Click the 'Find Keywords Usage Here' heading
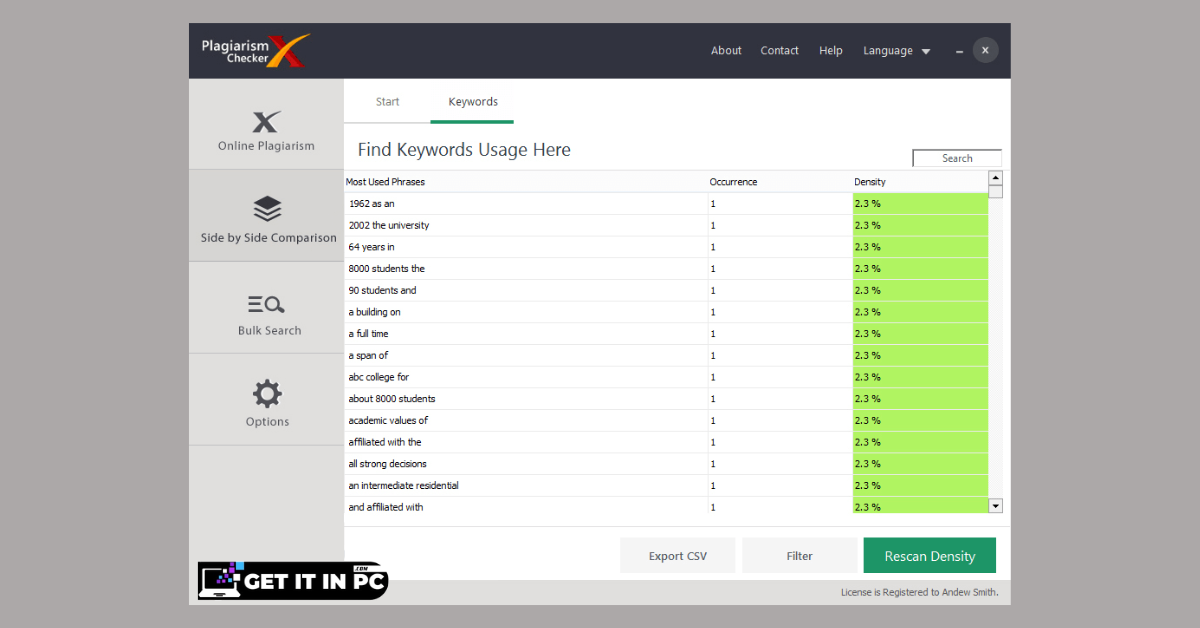This screenshot has width=1200, height=628. point(464,150)
